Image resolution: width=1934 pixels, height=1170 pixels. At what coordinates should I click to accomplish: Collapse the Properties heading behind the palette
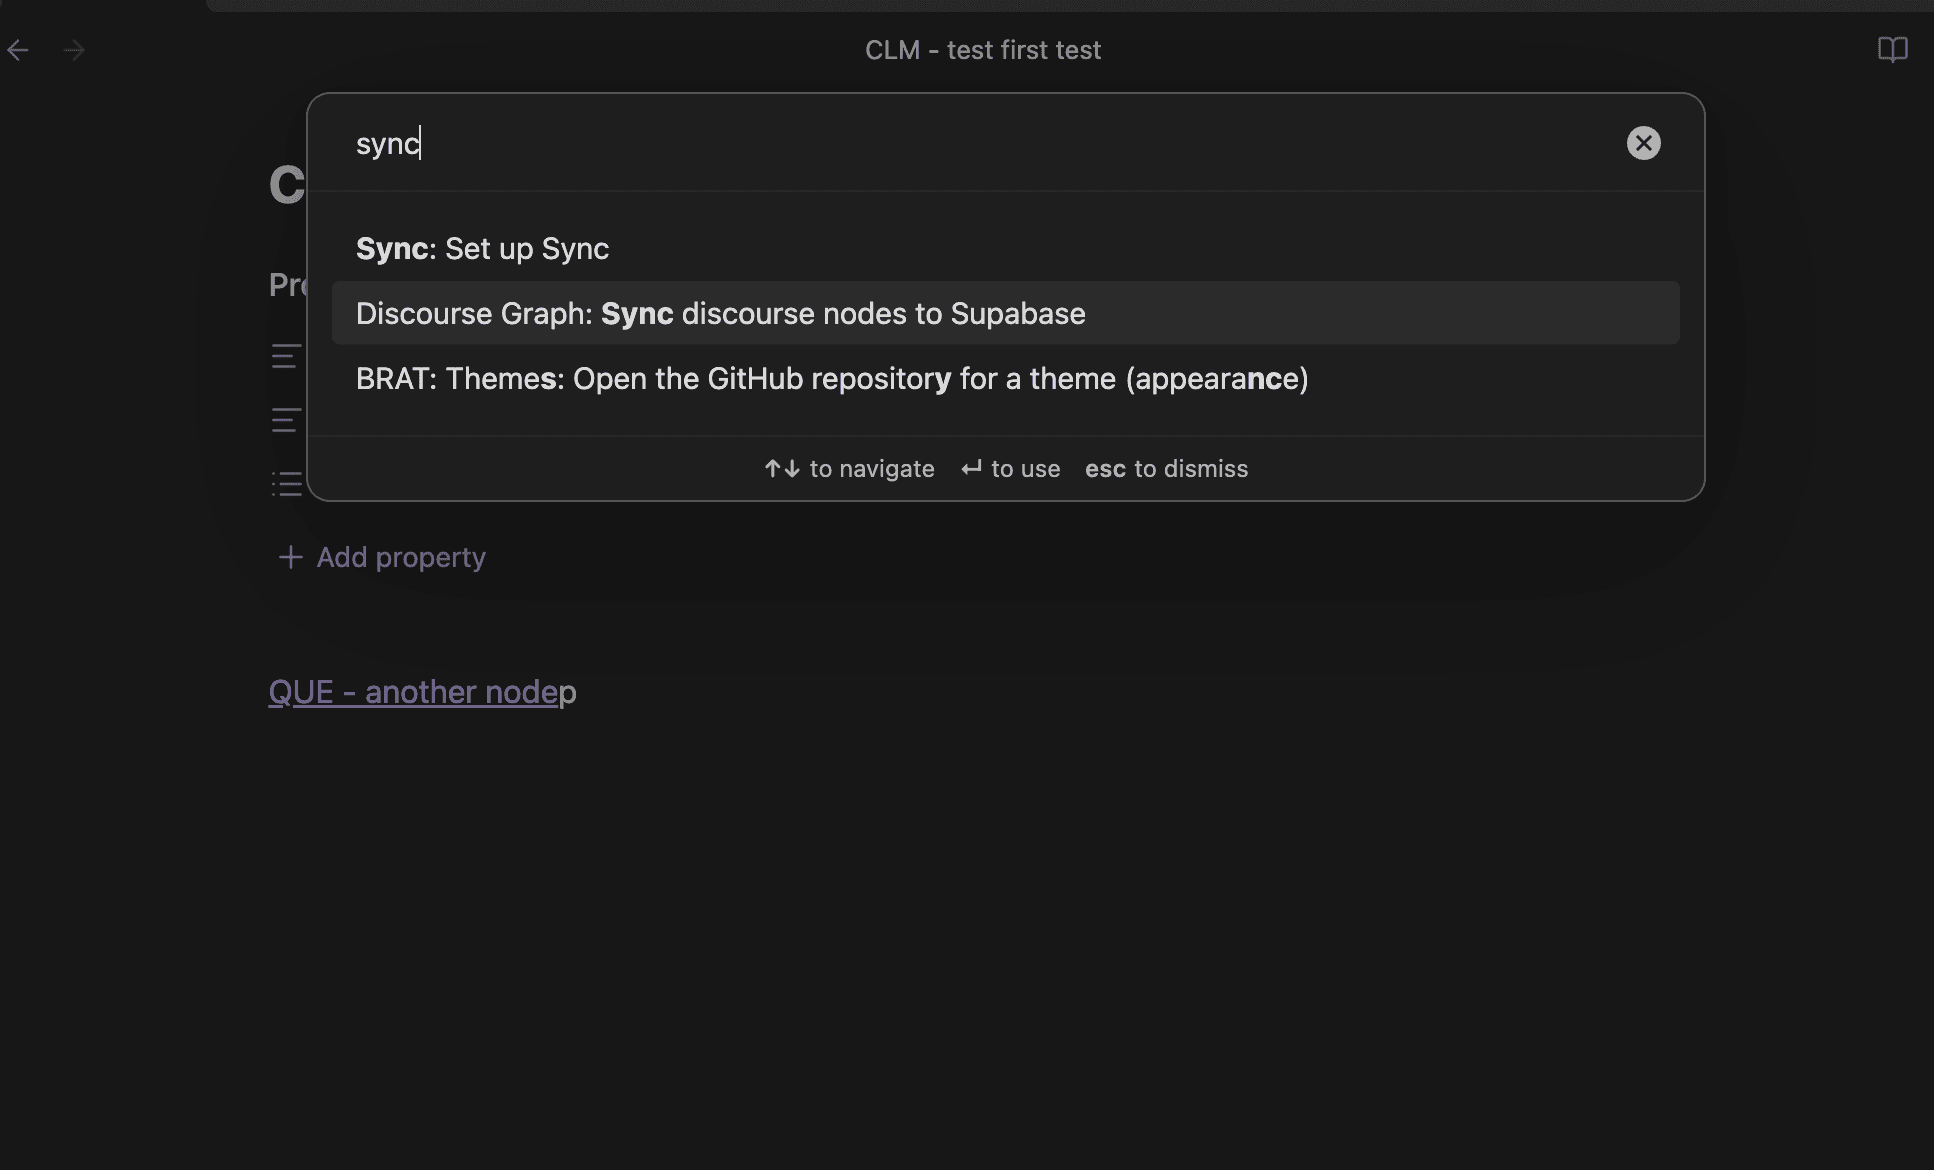pyautogui.click(x=286, y=285)
